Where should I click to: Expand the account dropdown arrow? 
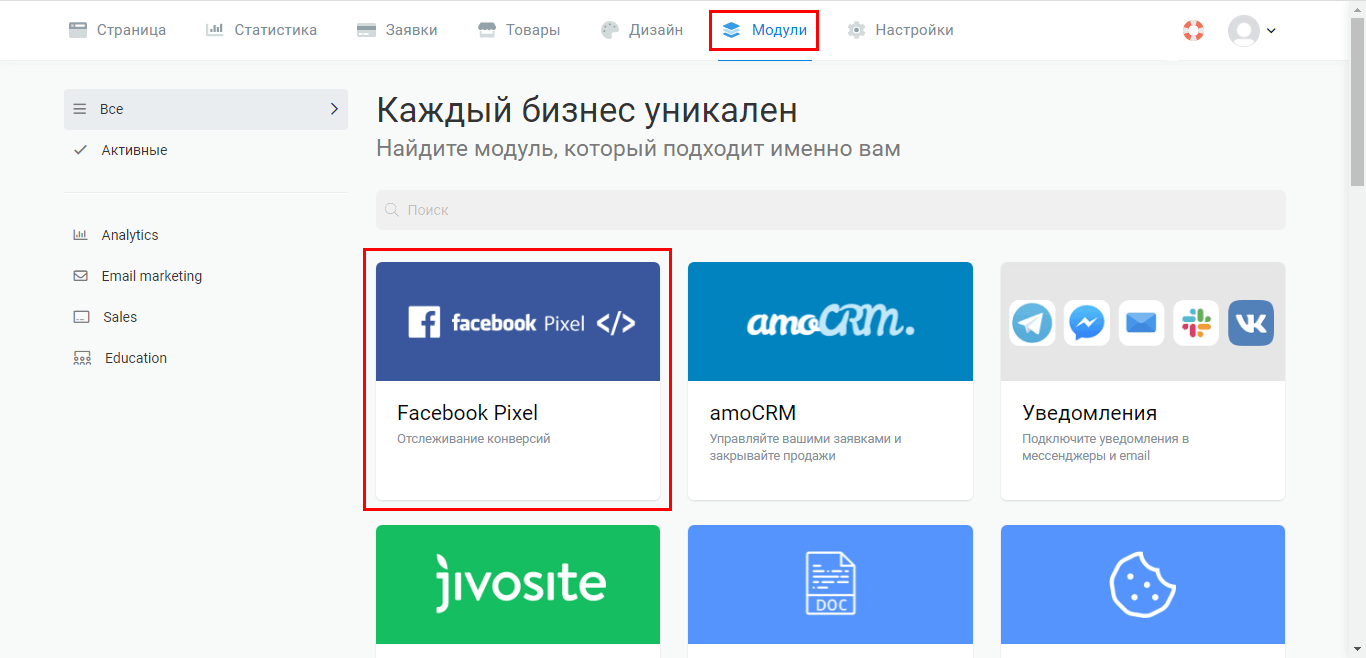point(1271,31)
